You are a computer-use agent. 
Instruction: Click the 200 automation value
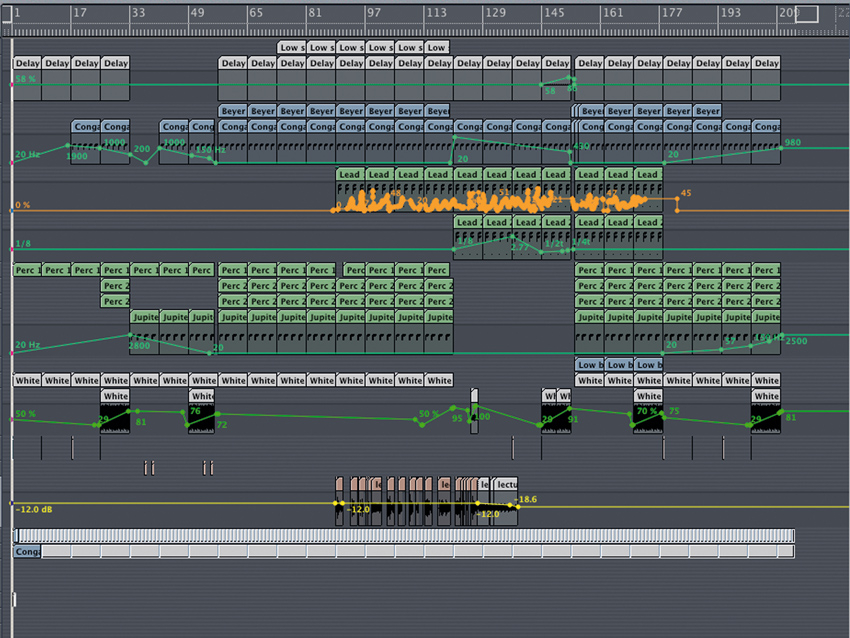coord(142,149)
